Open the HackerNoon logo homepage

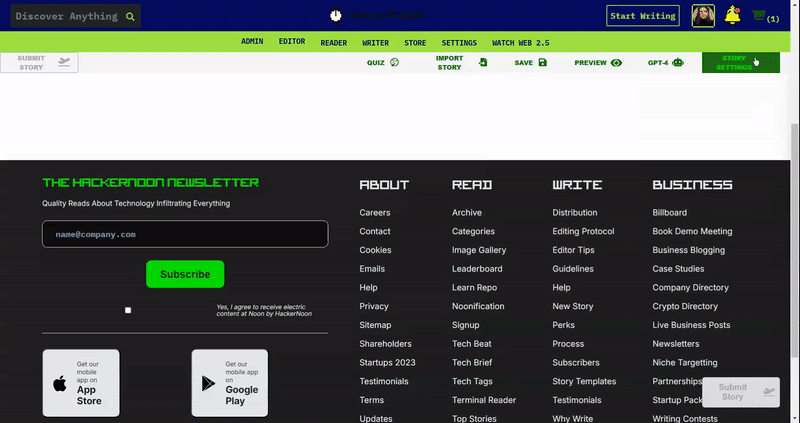[379, 16]
